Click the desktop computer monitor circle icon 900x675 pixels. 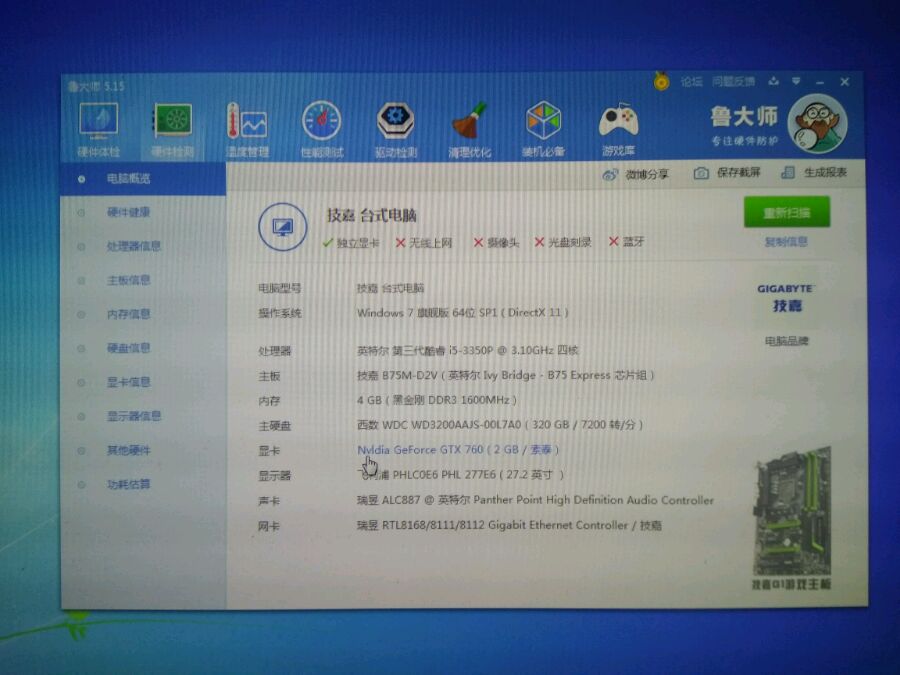click(x=282, y=227)
